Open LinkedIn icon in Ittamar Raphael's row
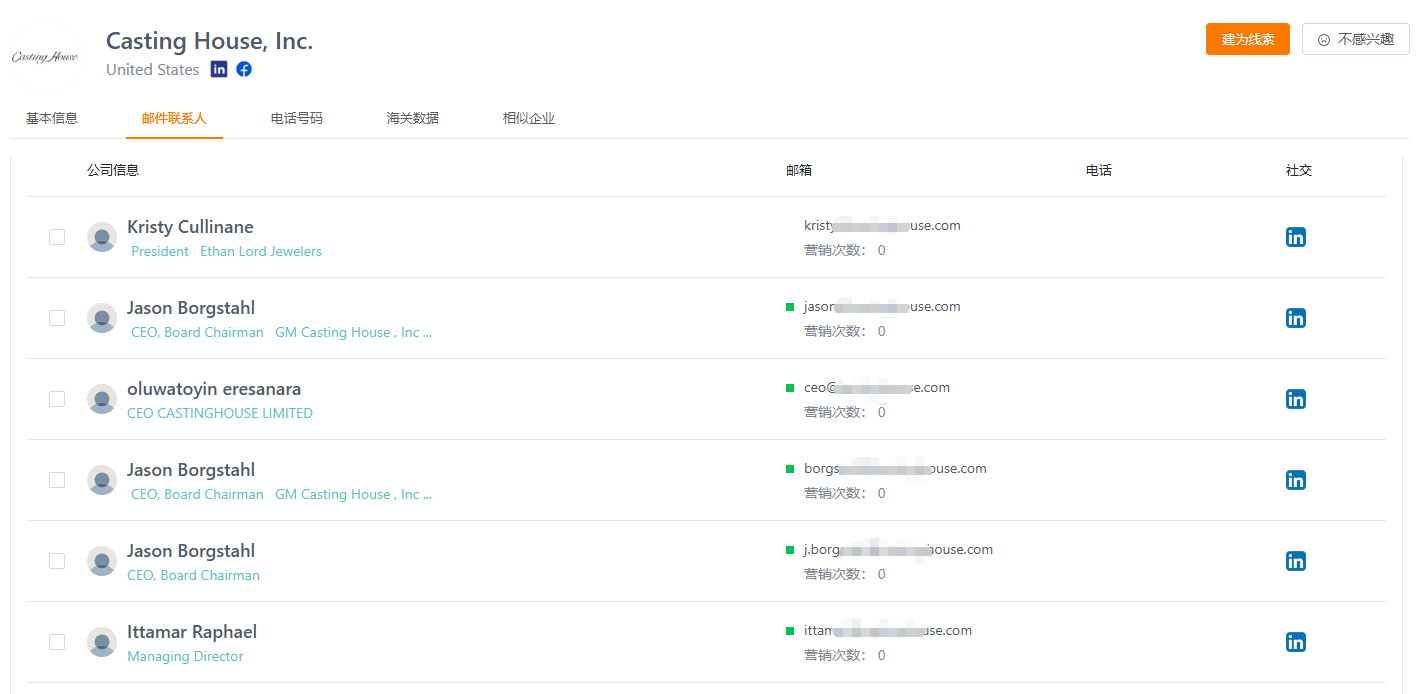The image size is (1416, 694). (x=1296, y=642)
